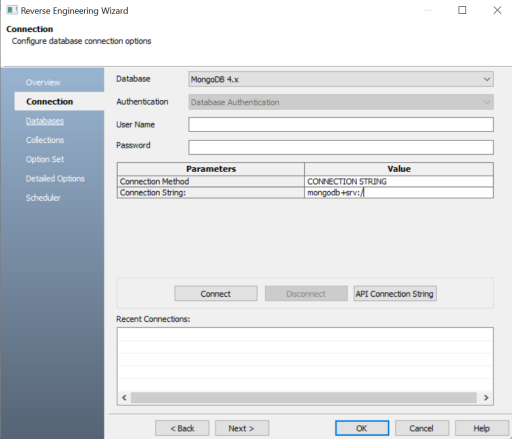This screenshot has width=512, height=439.
Task: Click the right scroll arrow in Recent Connections
Action: pos(486,398)
